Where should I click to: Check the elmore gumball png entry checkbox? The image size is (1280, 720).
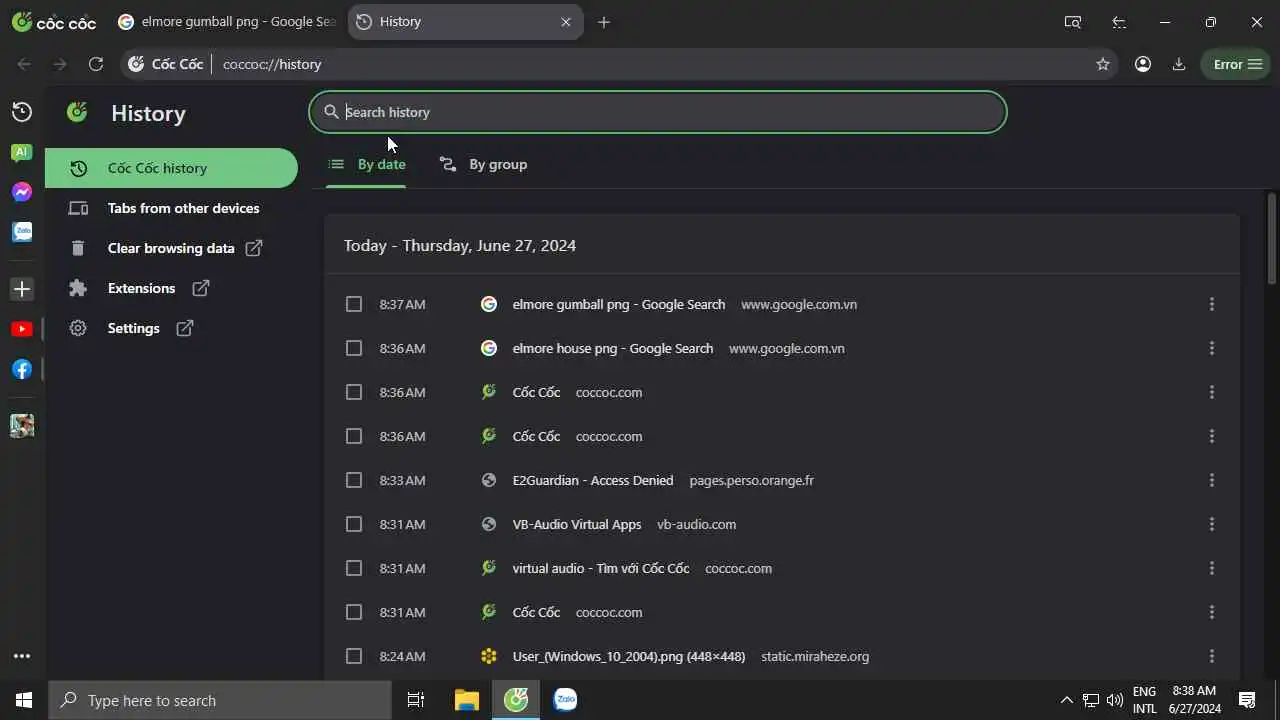click(x=354, y=304)
